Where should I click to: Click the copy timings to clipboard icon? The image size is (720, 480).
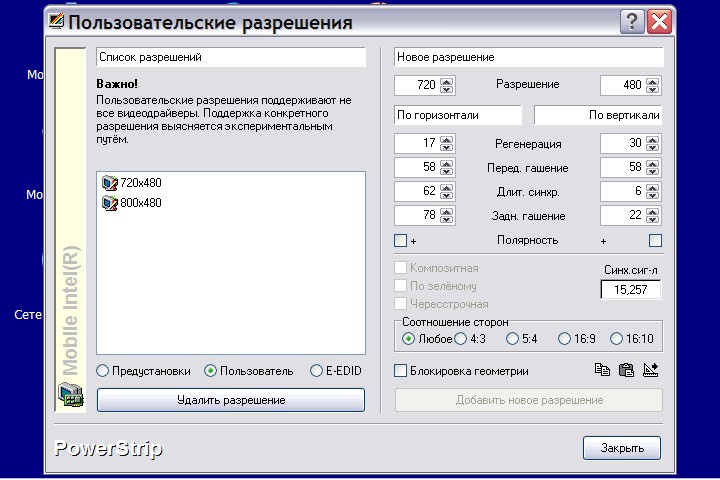pyautogui.click(x=602, y=370)
